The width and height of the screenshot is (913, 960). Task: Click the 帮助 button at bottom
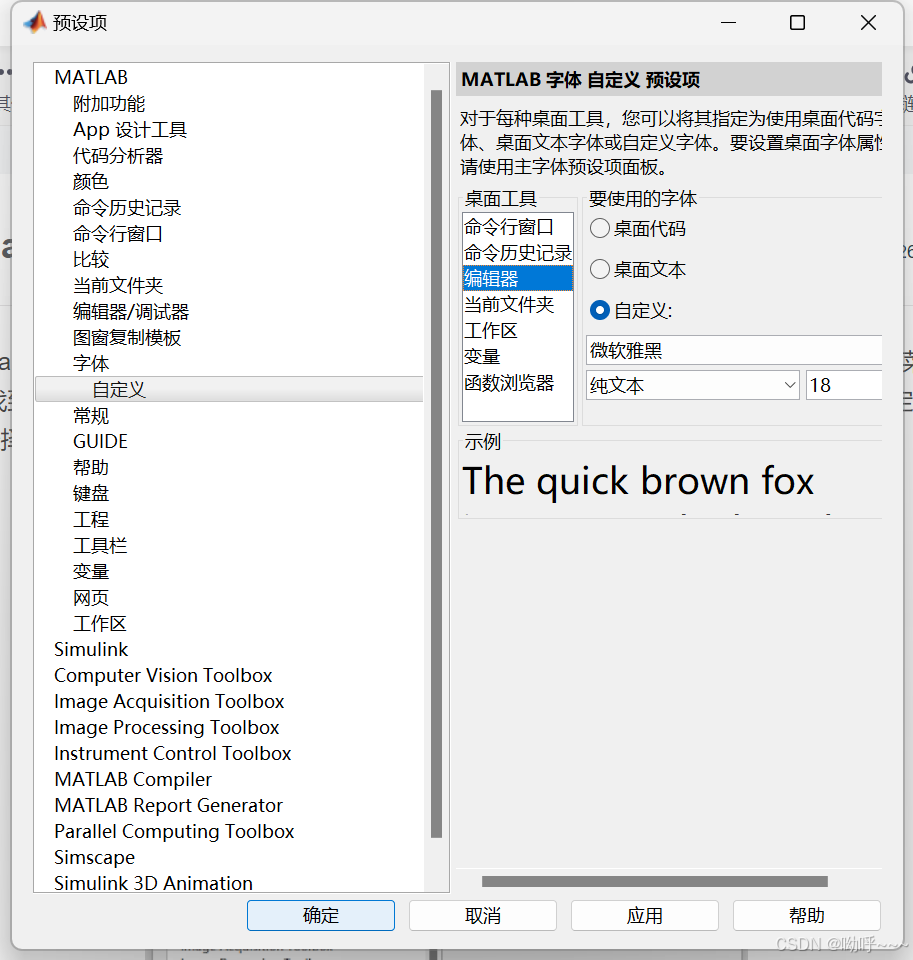tap(806, 915)
